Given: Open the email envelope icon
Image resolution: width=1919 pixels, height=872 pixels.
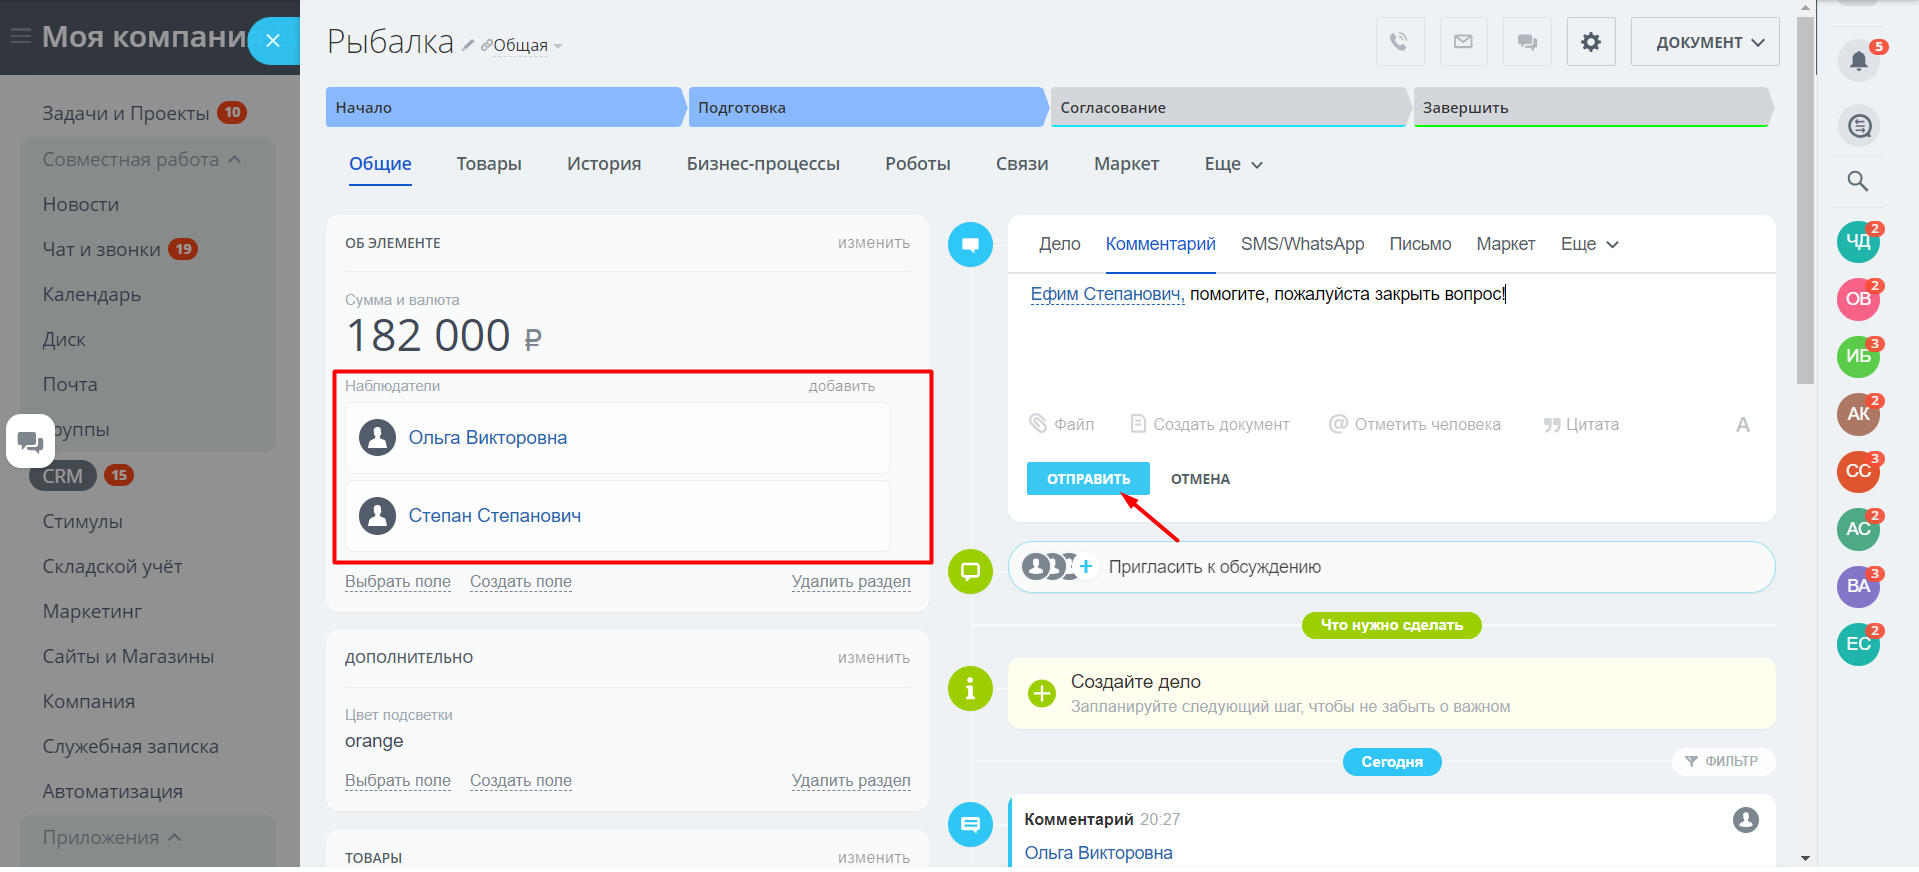Looking at the screenshot, I should tap(1463, 42).
